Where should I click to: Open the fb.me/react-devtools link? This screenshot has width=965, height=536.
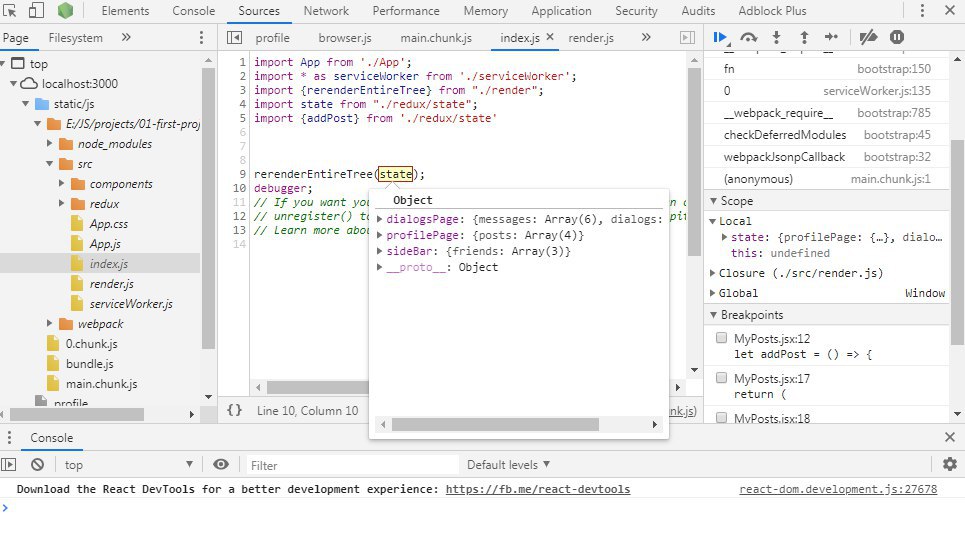pyautogui.click(x=537, y=489)
